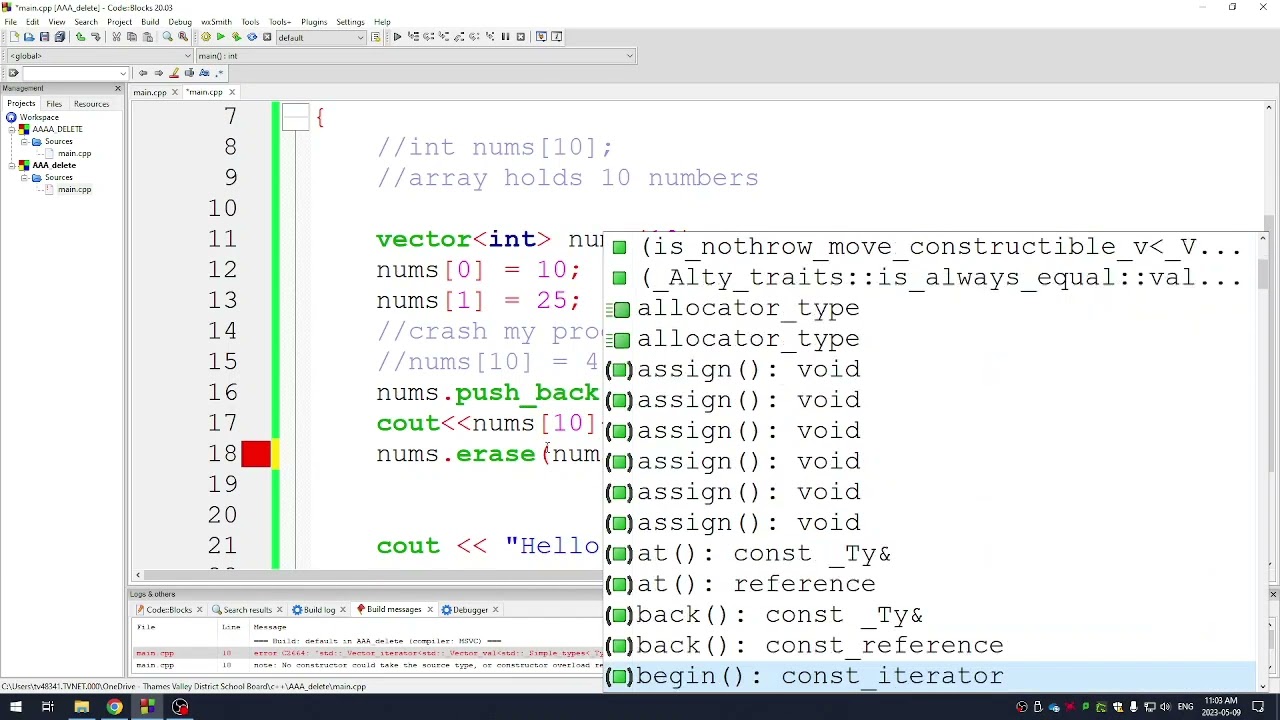
Task: Collapse the AAA_delete project node
Action: [x=12, y=165]
